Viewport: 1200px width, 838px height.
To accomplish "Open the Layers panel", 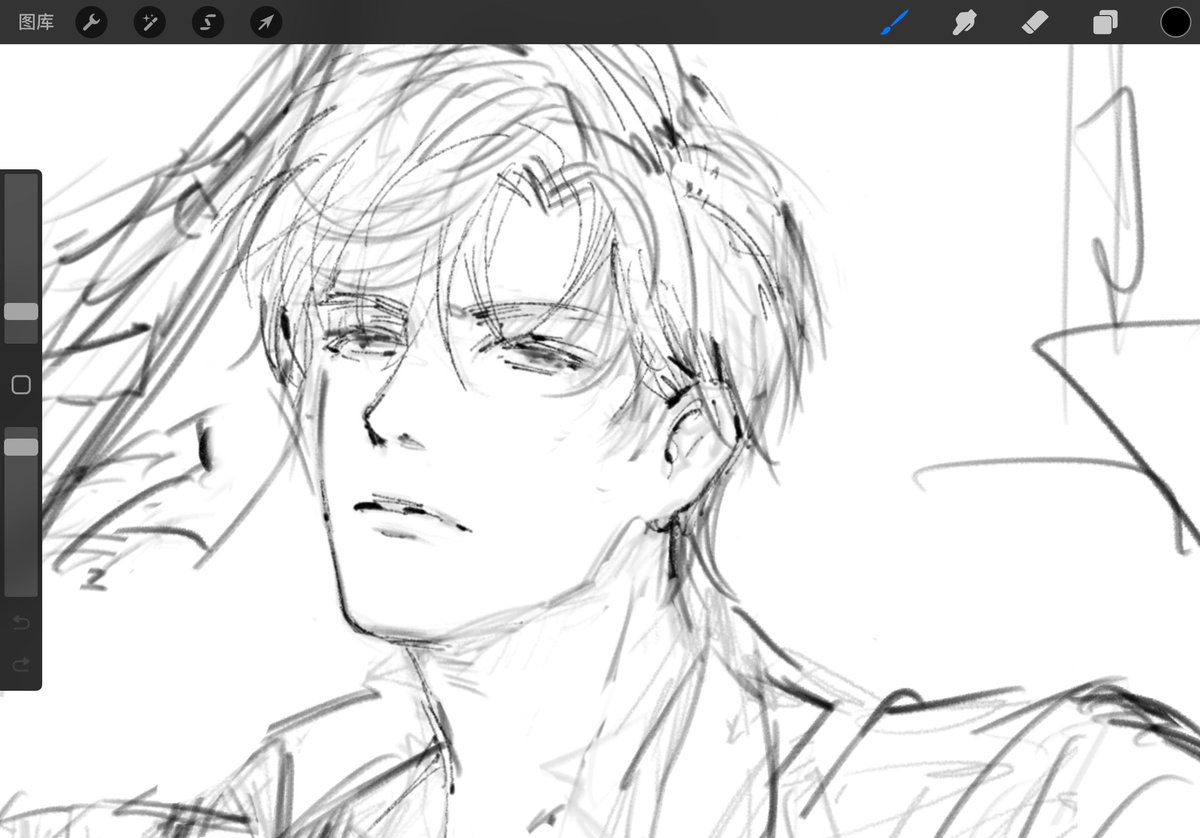I will pyautogui.click(x=1105, y=22).
